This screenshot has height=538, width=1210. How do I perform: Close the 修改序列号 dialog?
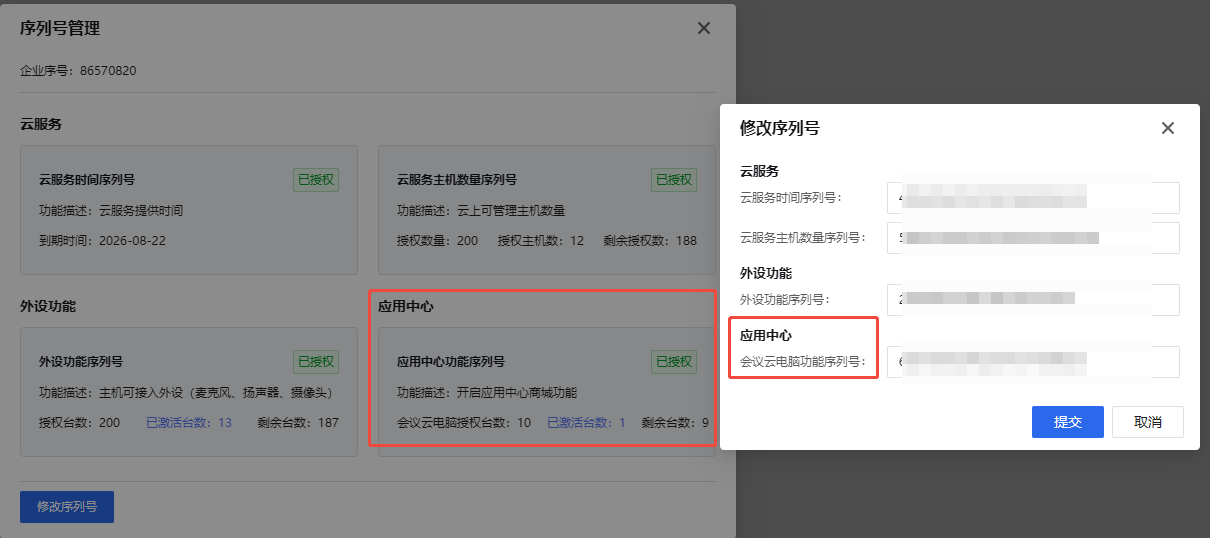[x=1167, y=128]
